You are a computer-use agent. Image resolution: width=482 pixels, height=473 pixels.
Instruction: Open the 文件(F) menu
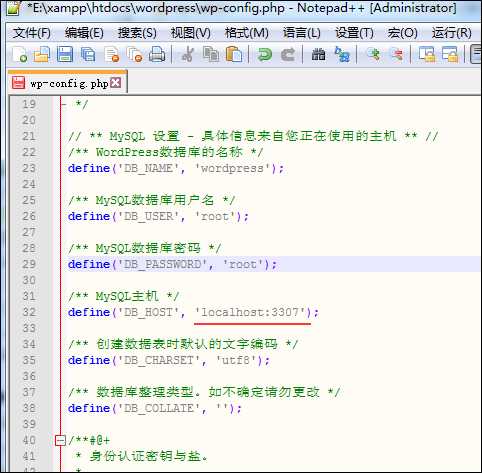pos(32,33)
